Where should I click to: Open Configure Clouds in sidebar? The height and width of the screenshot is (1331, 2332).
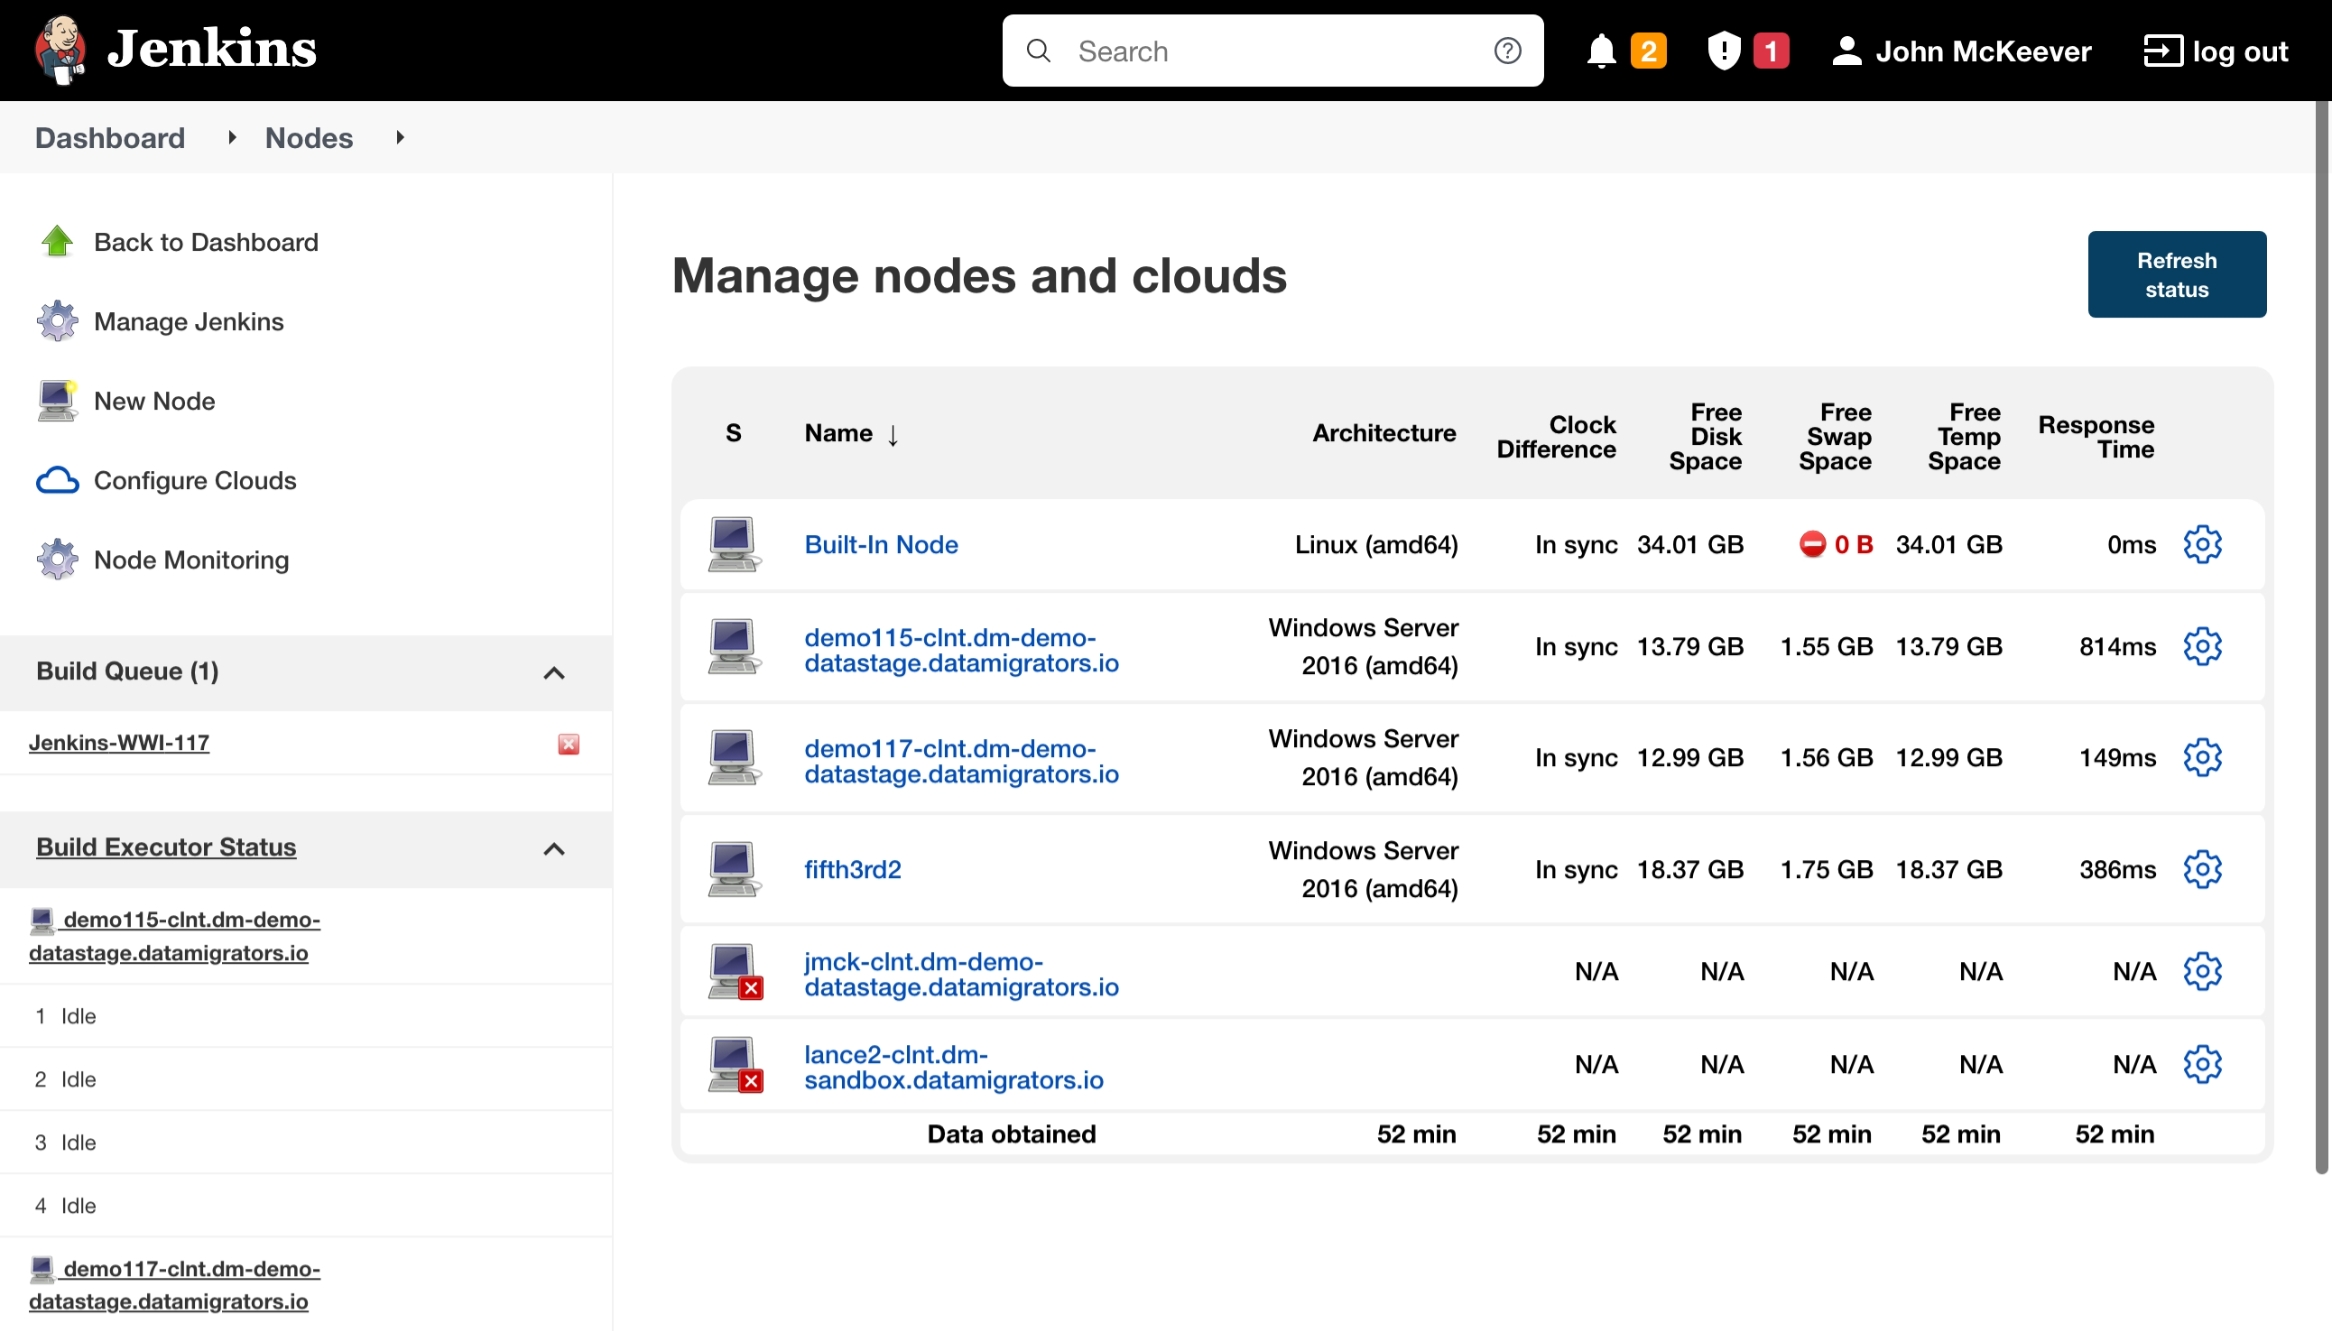click(x=194, y=481)
